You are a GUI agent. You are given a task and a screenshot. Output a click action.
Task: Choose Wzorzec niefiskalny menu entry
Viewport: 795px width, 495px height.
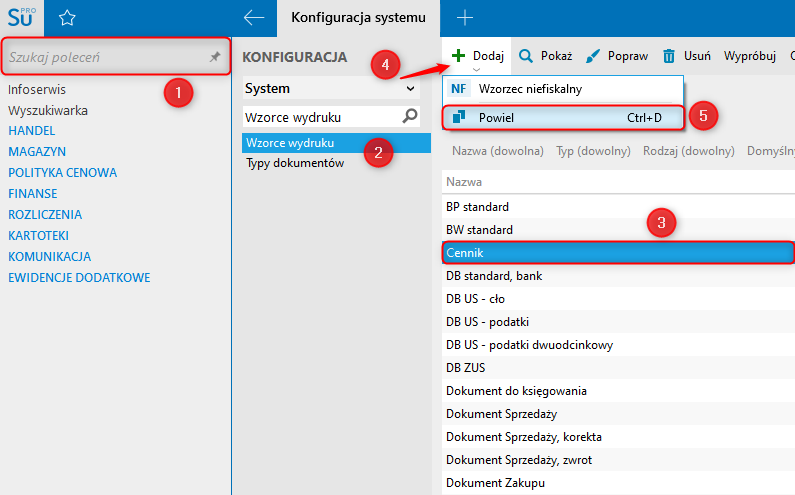pos(529,89)
